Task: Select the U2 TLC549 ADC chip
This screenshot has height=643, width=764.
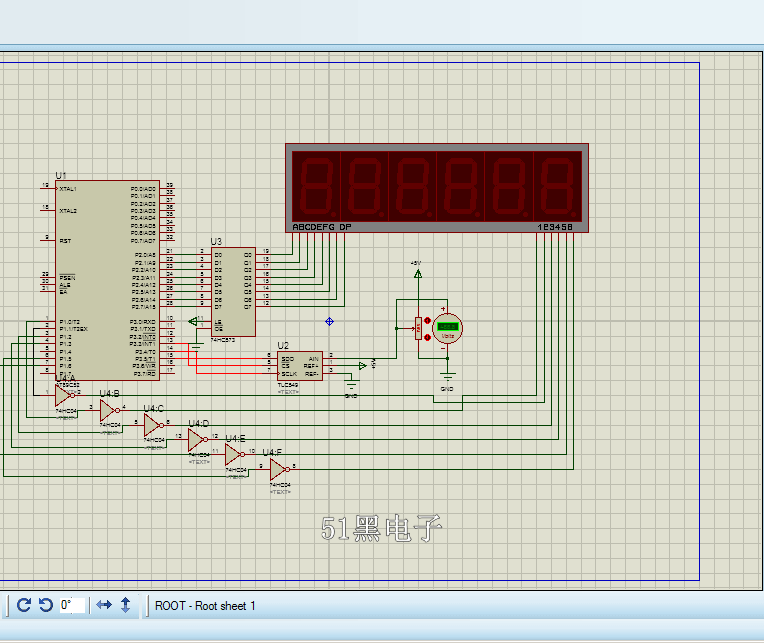Action: (299, 366)
